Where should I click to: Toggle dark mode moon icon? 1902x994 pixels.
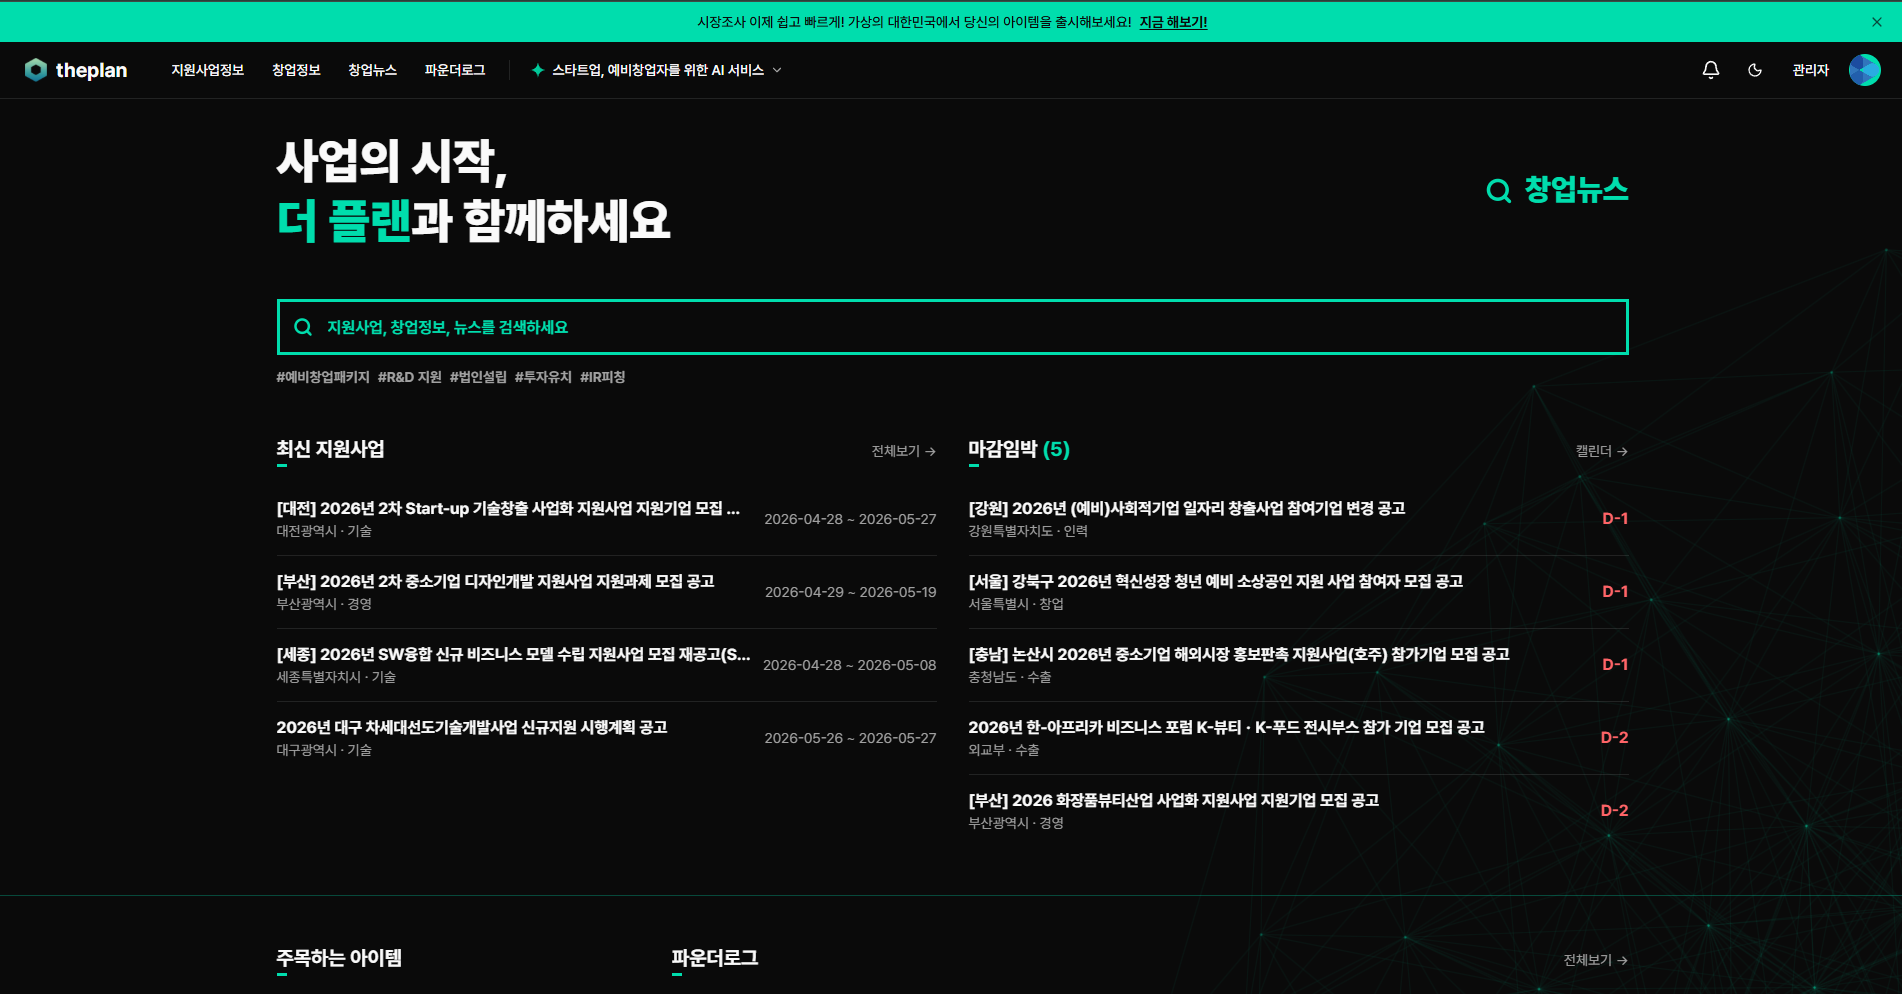click(1755, 70)
